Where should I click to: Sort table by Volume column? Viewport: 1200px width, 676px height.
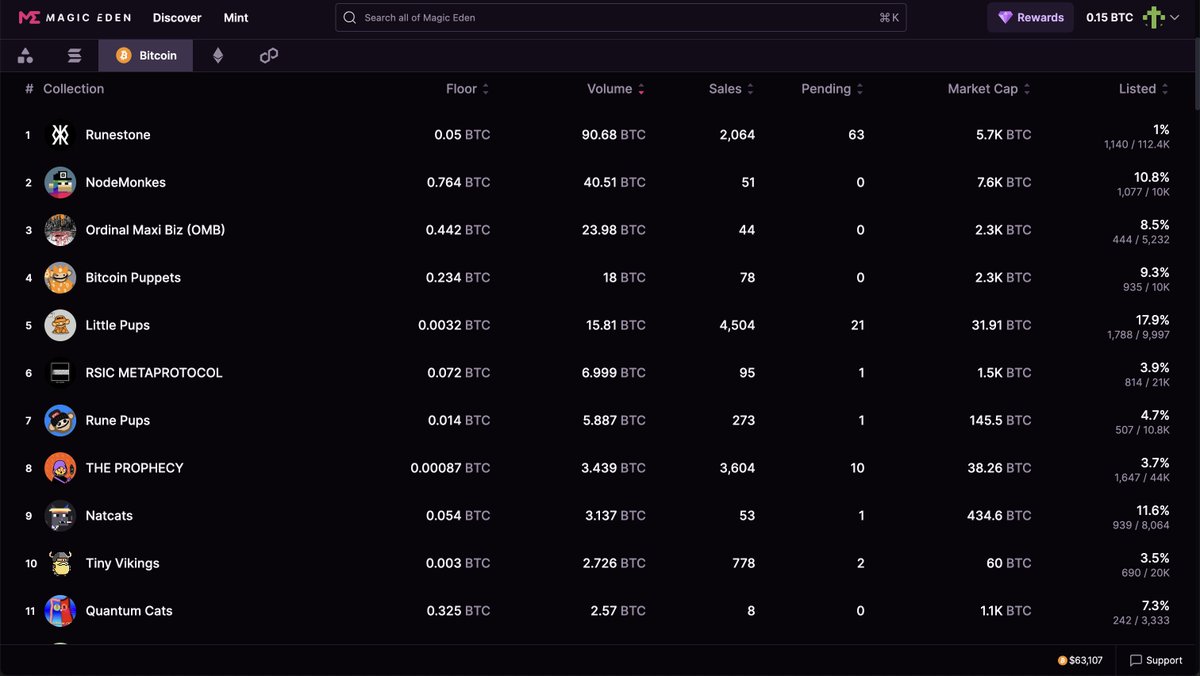click(615, 89)
